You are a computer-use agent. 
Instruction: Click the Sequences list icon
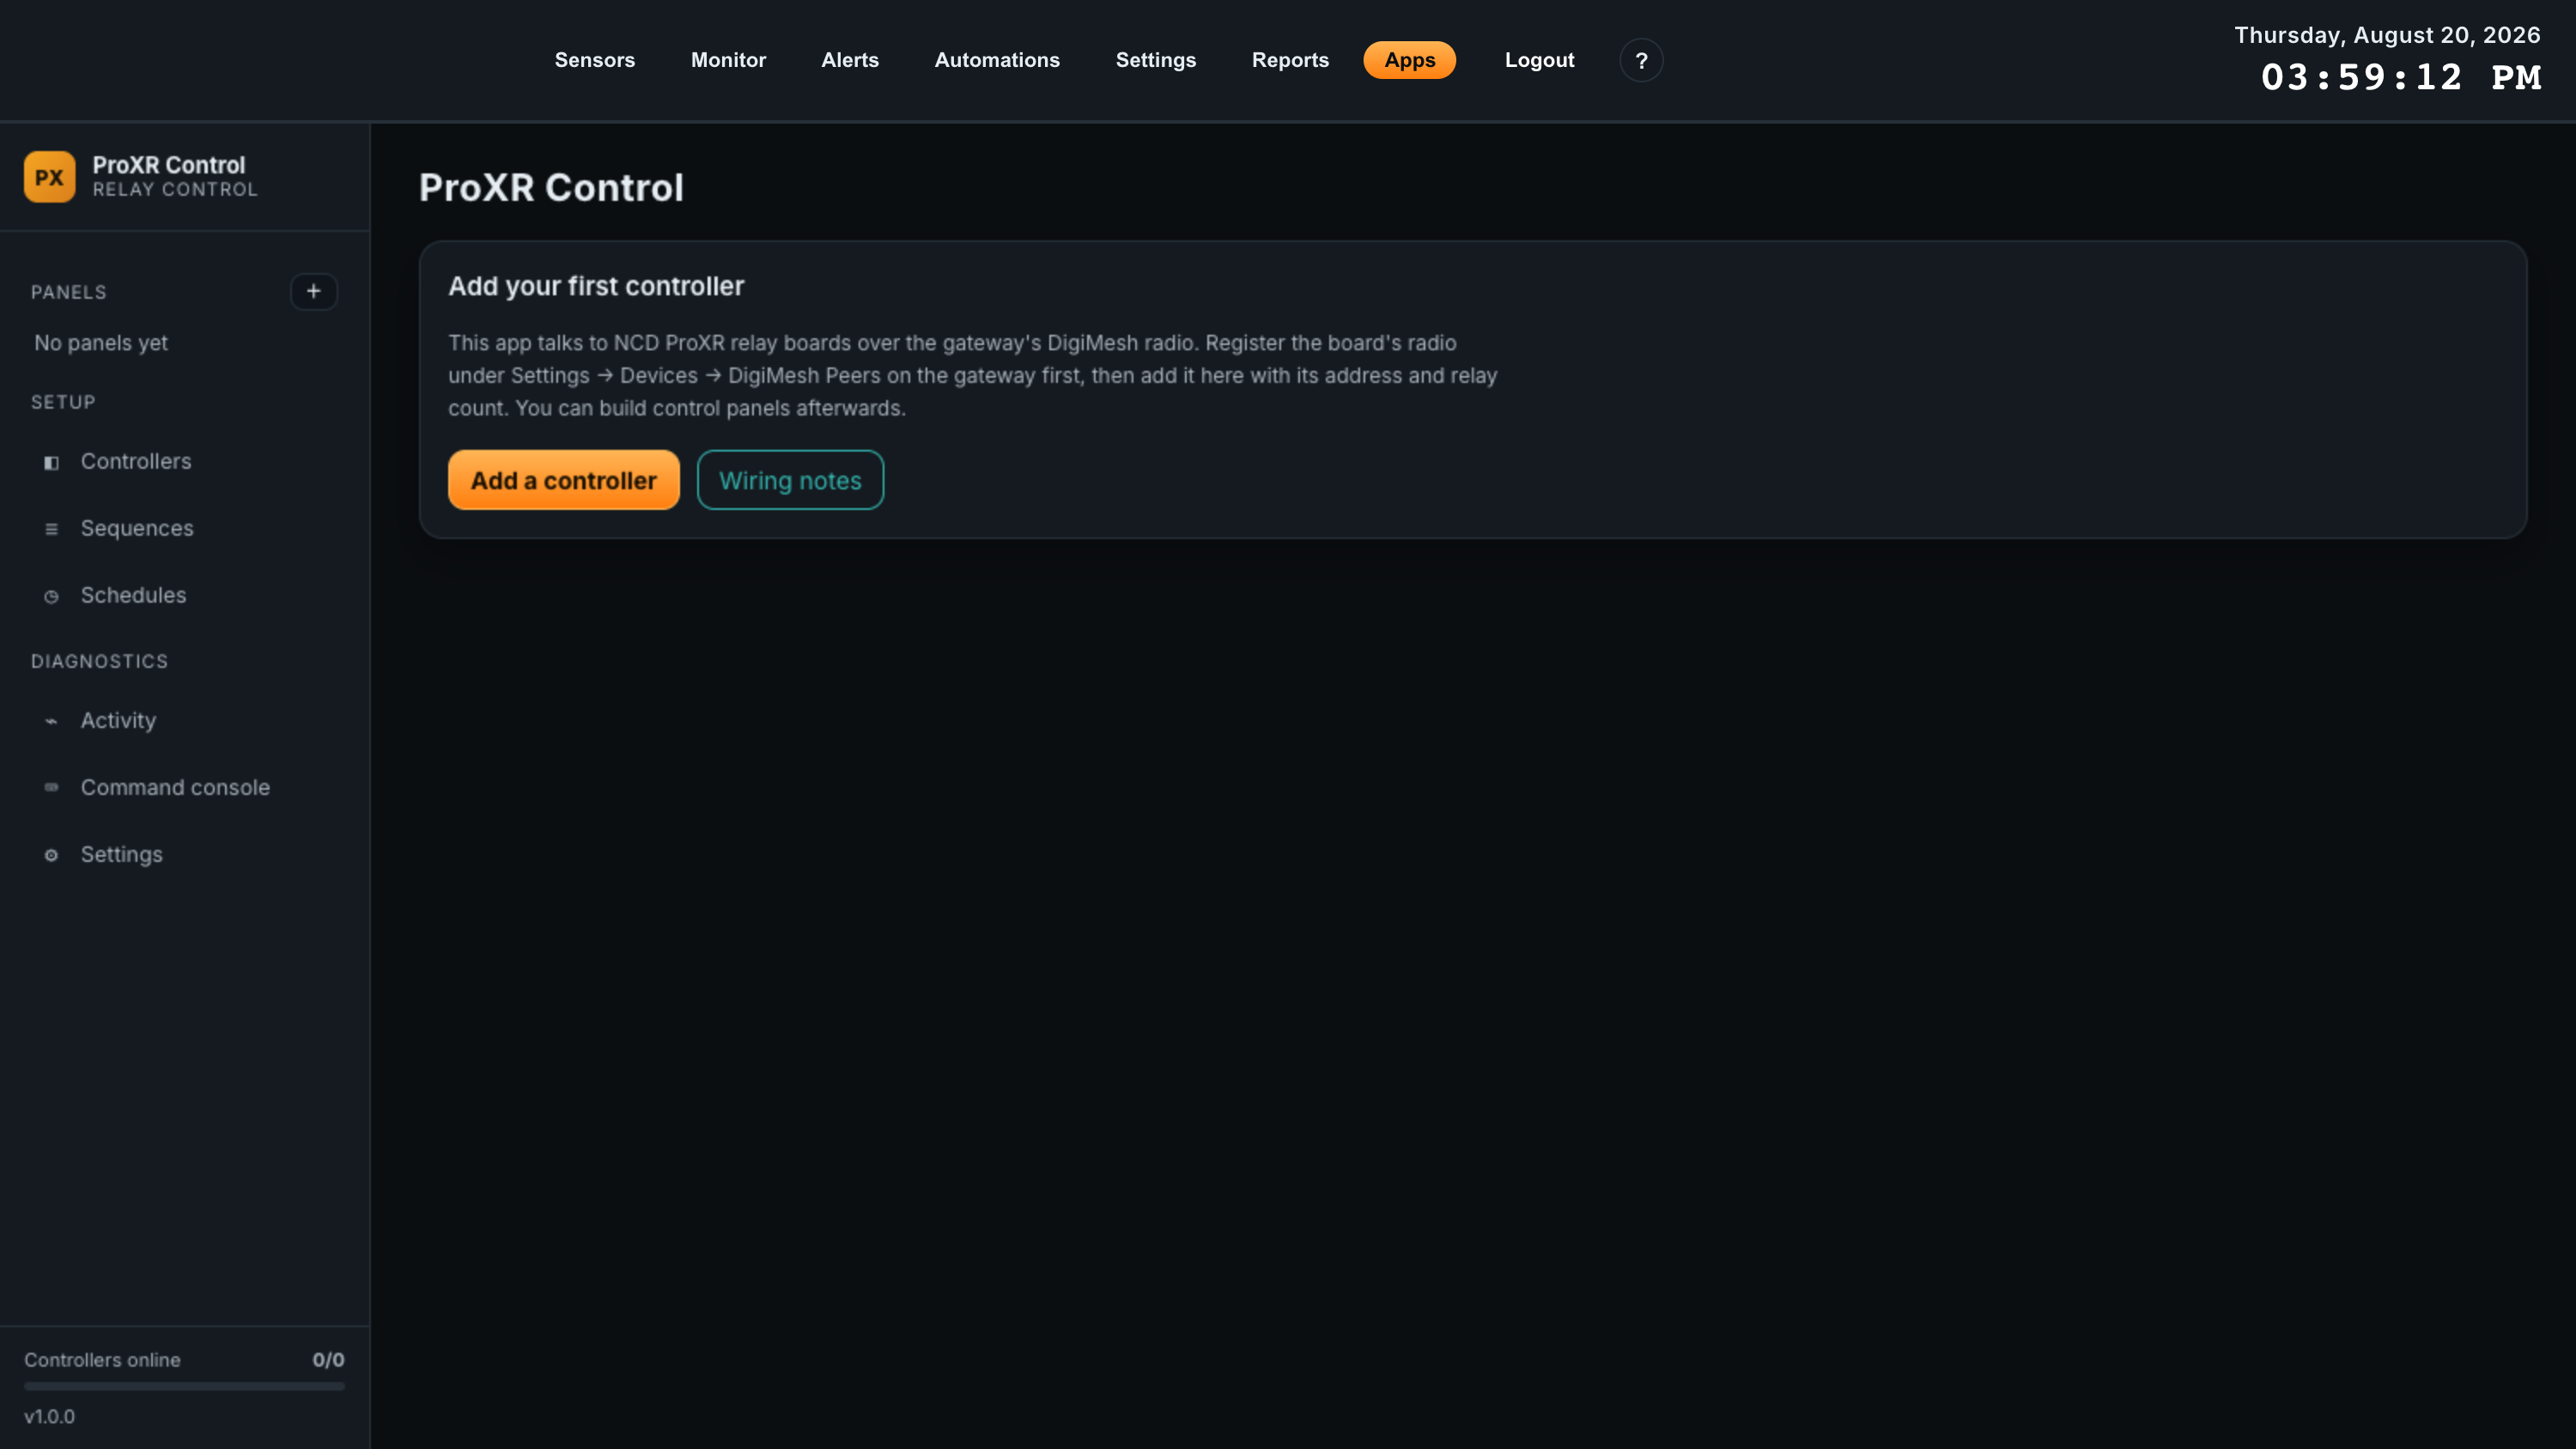click(x=51, y=529)
